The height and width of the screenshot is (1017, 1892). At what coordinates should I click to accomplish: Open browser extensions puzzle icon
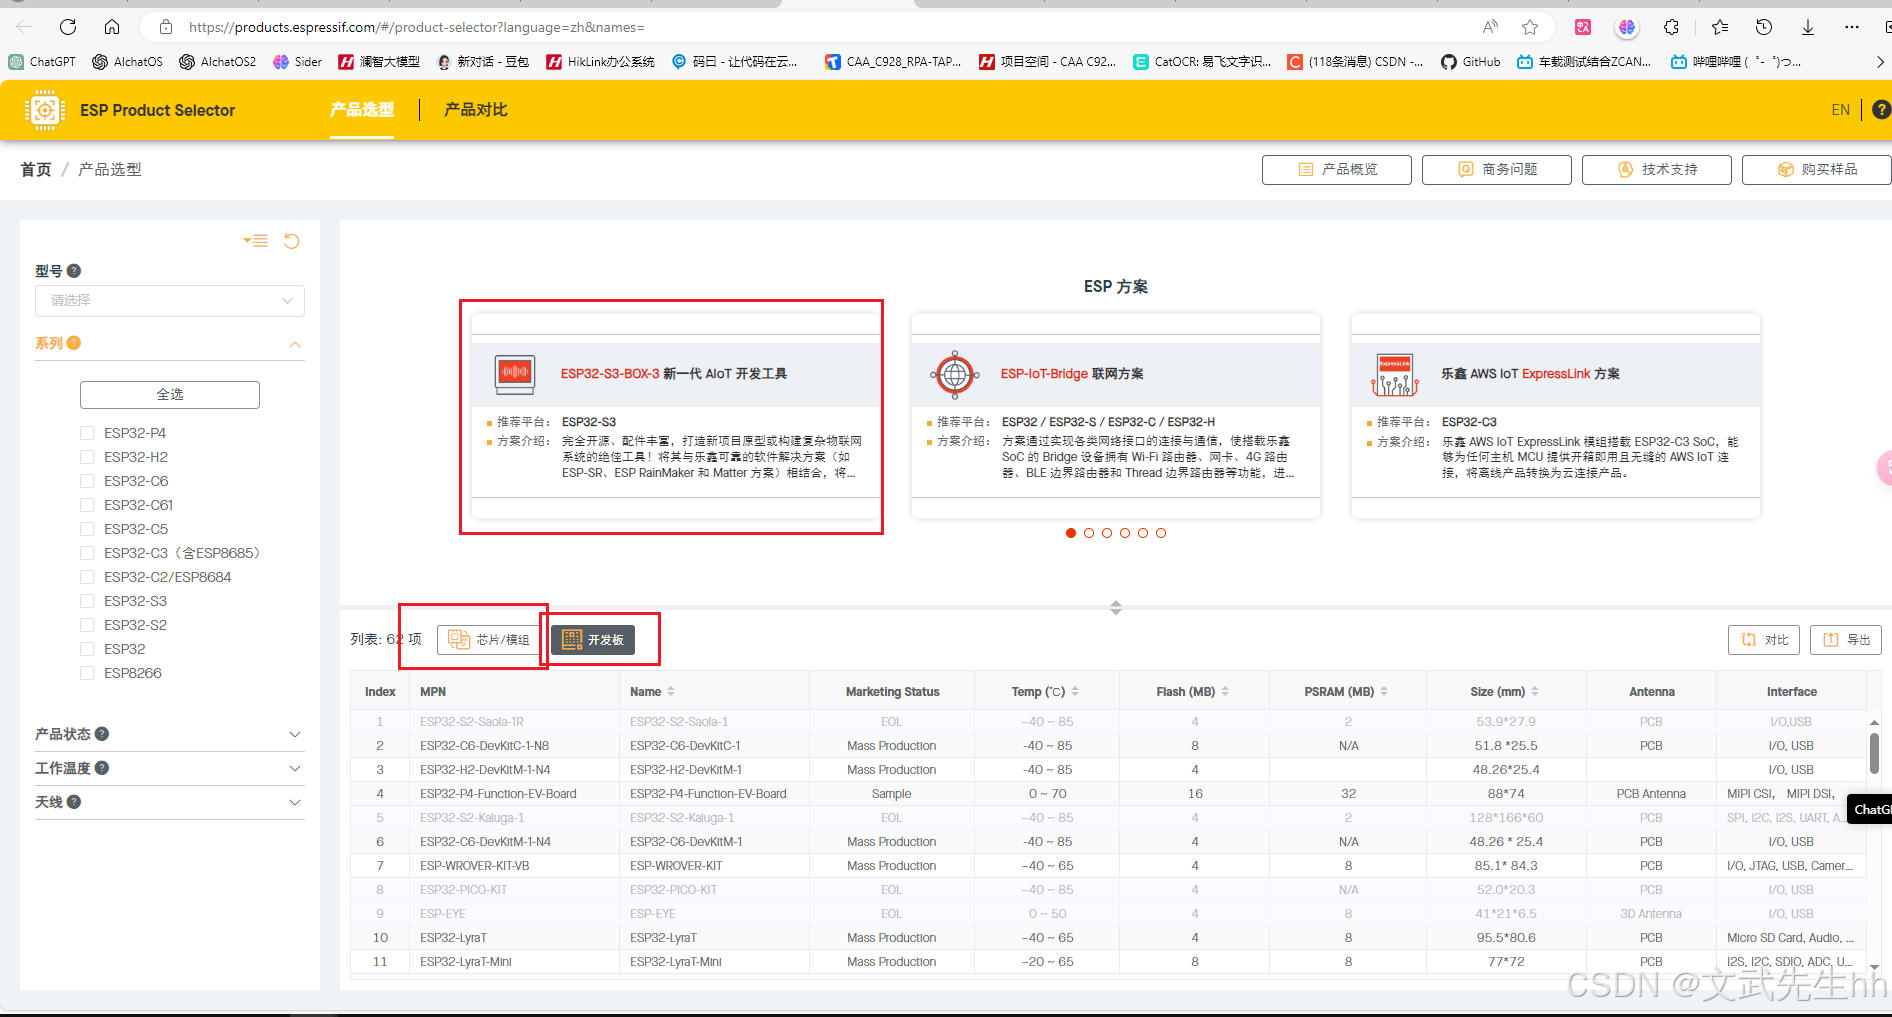pyautogui.click(x=1672, y=27)
